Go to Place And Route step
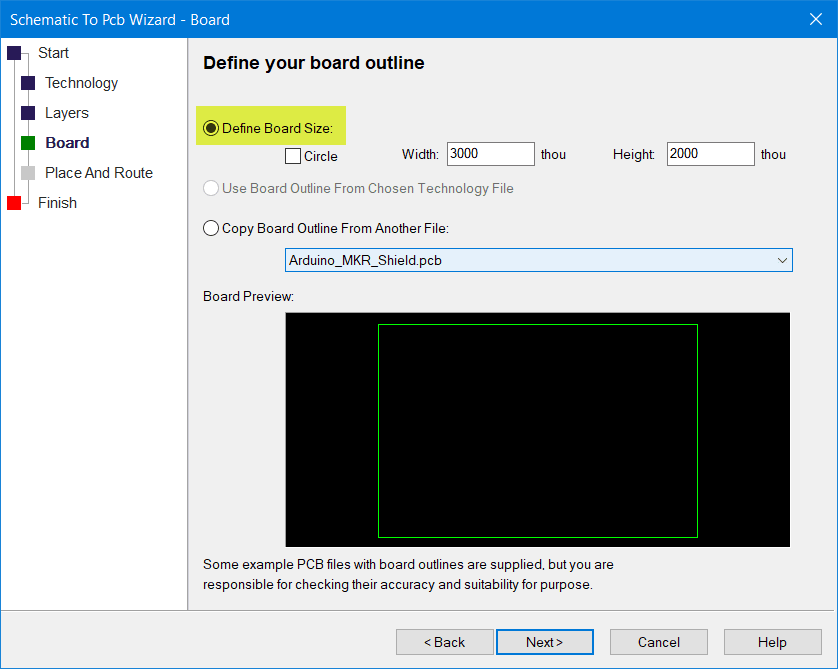This screenshot has width=838, height=669. [x=99, y=173]
